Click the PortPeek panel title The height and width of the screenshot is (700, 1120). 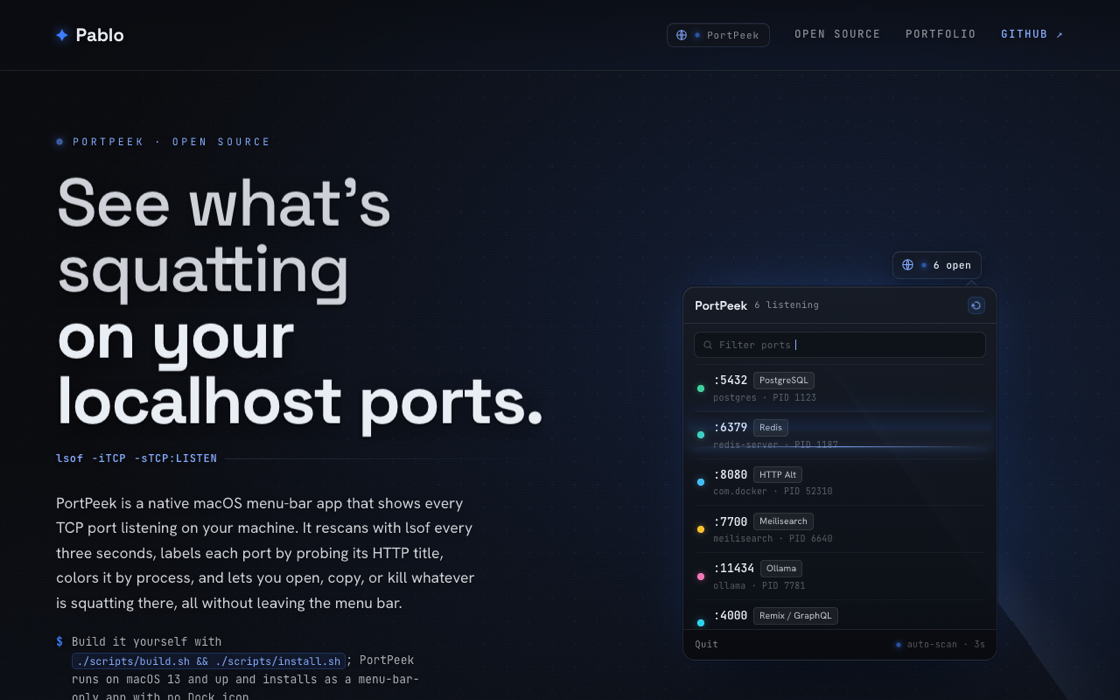click(x=721, y=306)
